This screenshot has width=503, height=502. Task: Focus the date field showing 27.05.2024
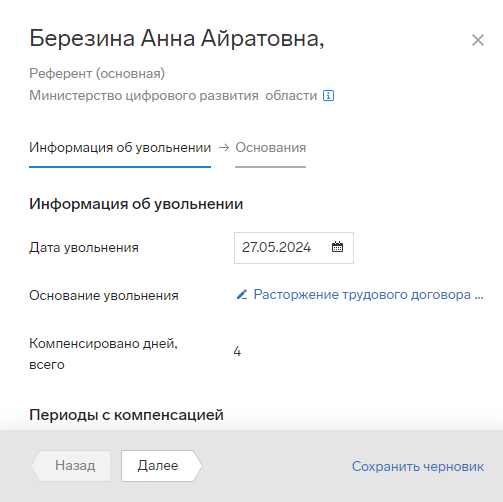[x=294, y=248]
